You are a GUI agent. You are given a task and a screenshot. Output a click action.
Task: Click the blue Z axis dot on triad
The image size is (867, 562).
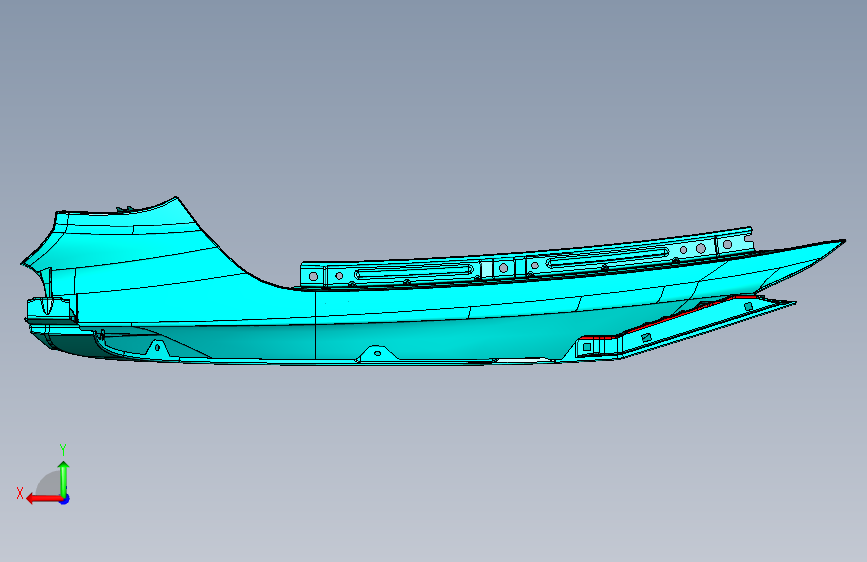(x=65, y=499)
